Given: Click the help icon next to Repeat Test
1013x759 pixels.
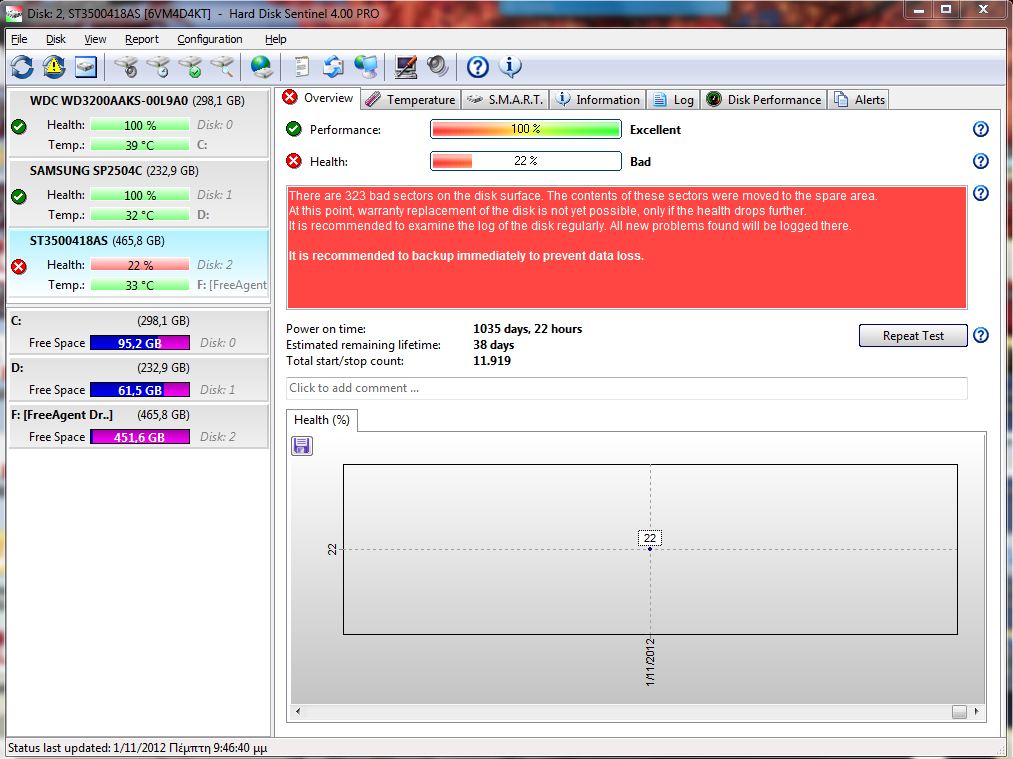Looking at the screenshot, I should click(981, 335).
